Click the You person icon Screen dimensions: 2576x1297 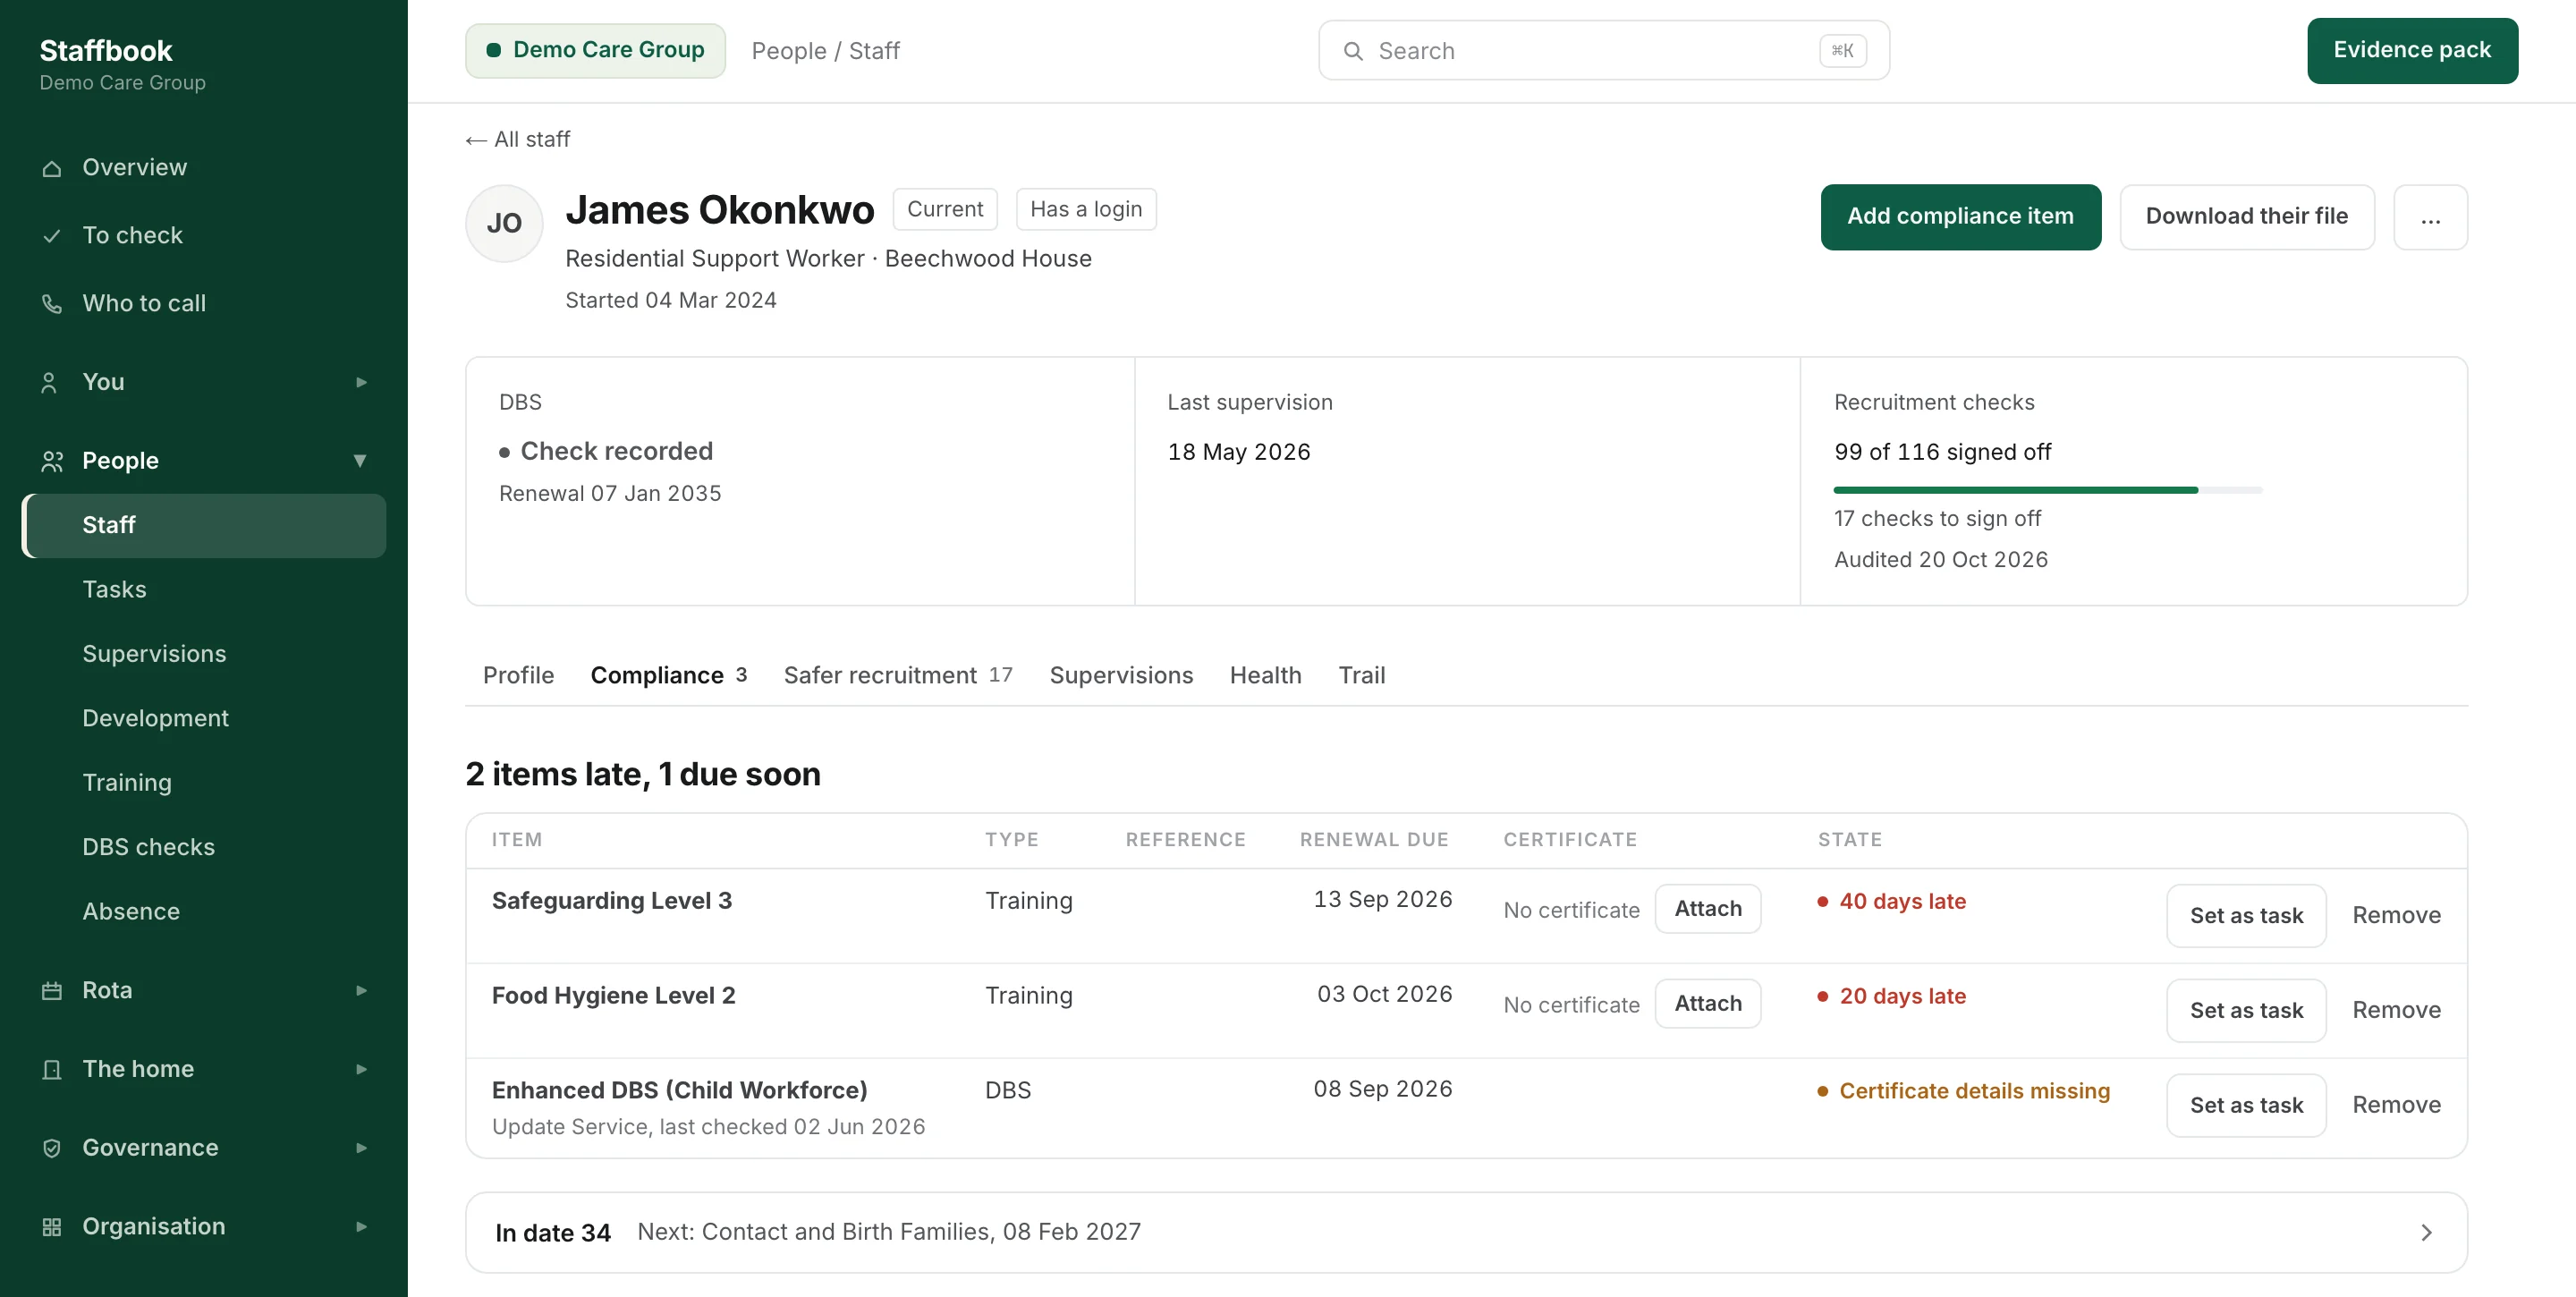point(49,383)
